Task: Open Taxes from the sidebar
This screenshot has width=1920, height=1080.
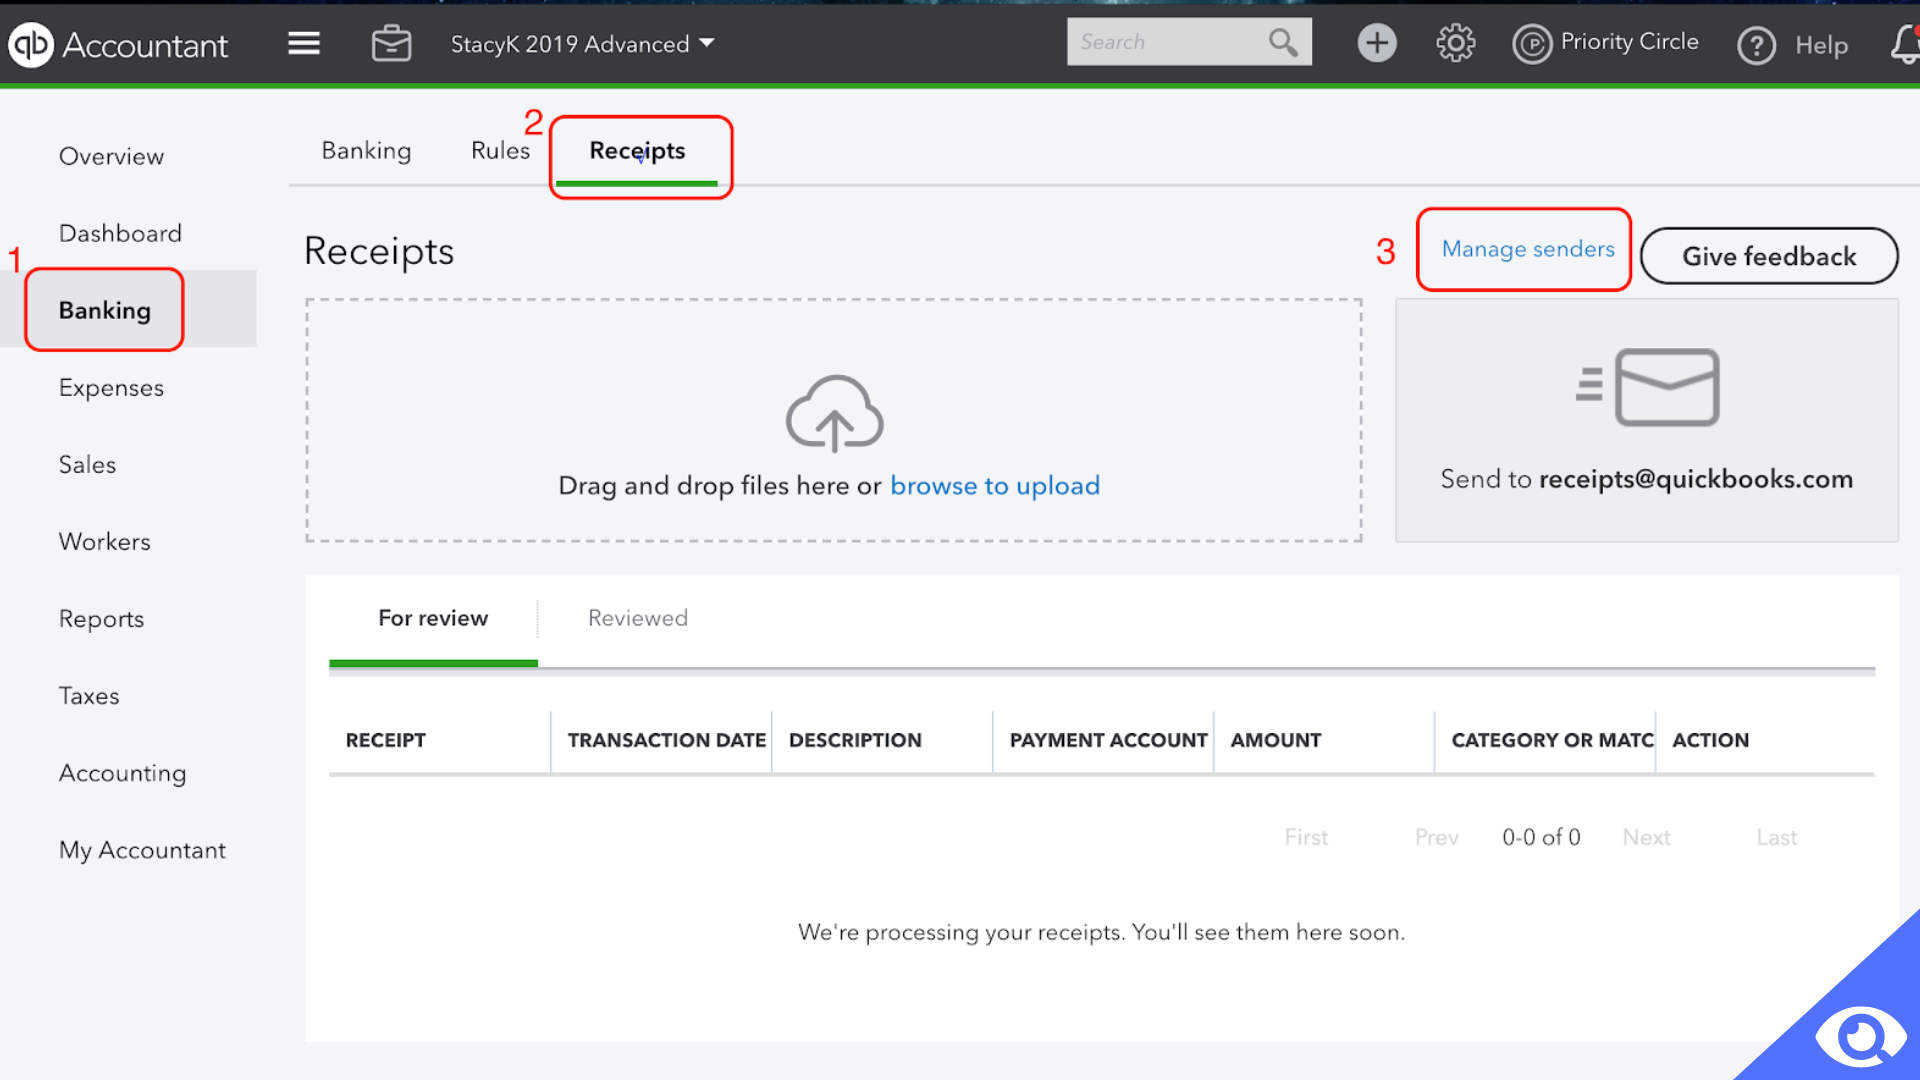Action: (89, 696)
